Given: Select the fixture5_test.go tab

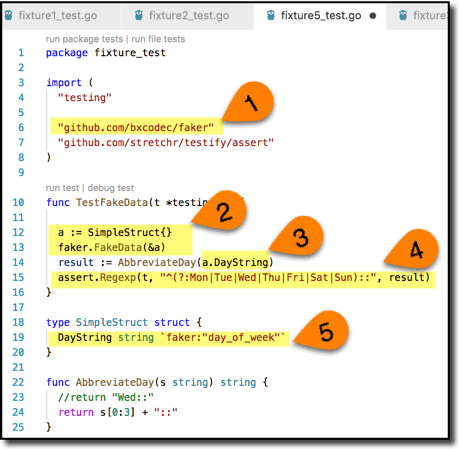Looking at the screenshot, I should coord(321,16).
